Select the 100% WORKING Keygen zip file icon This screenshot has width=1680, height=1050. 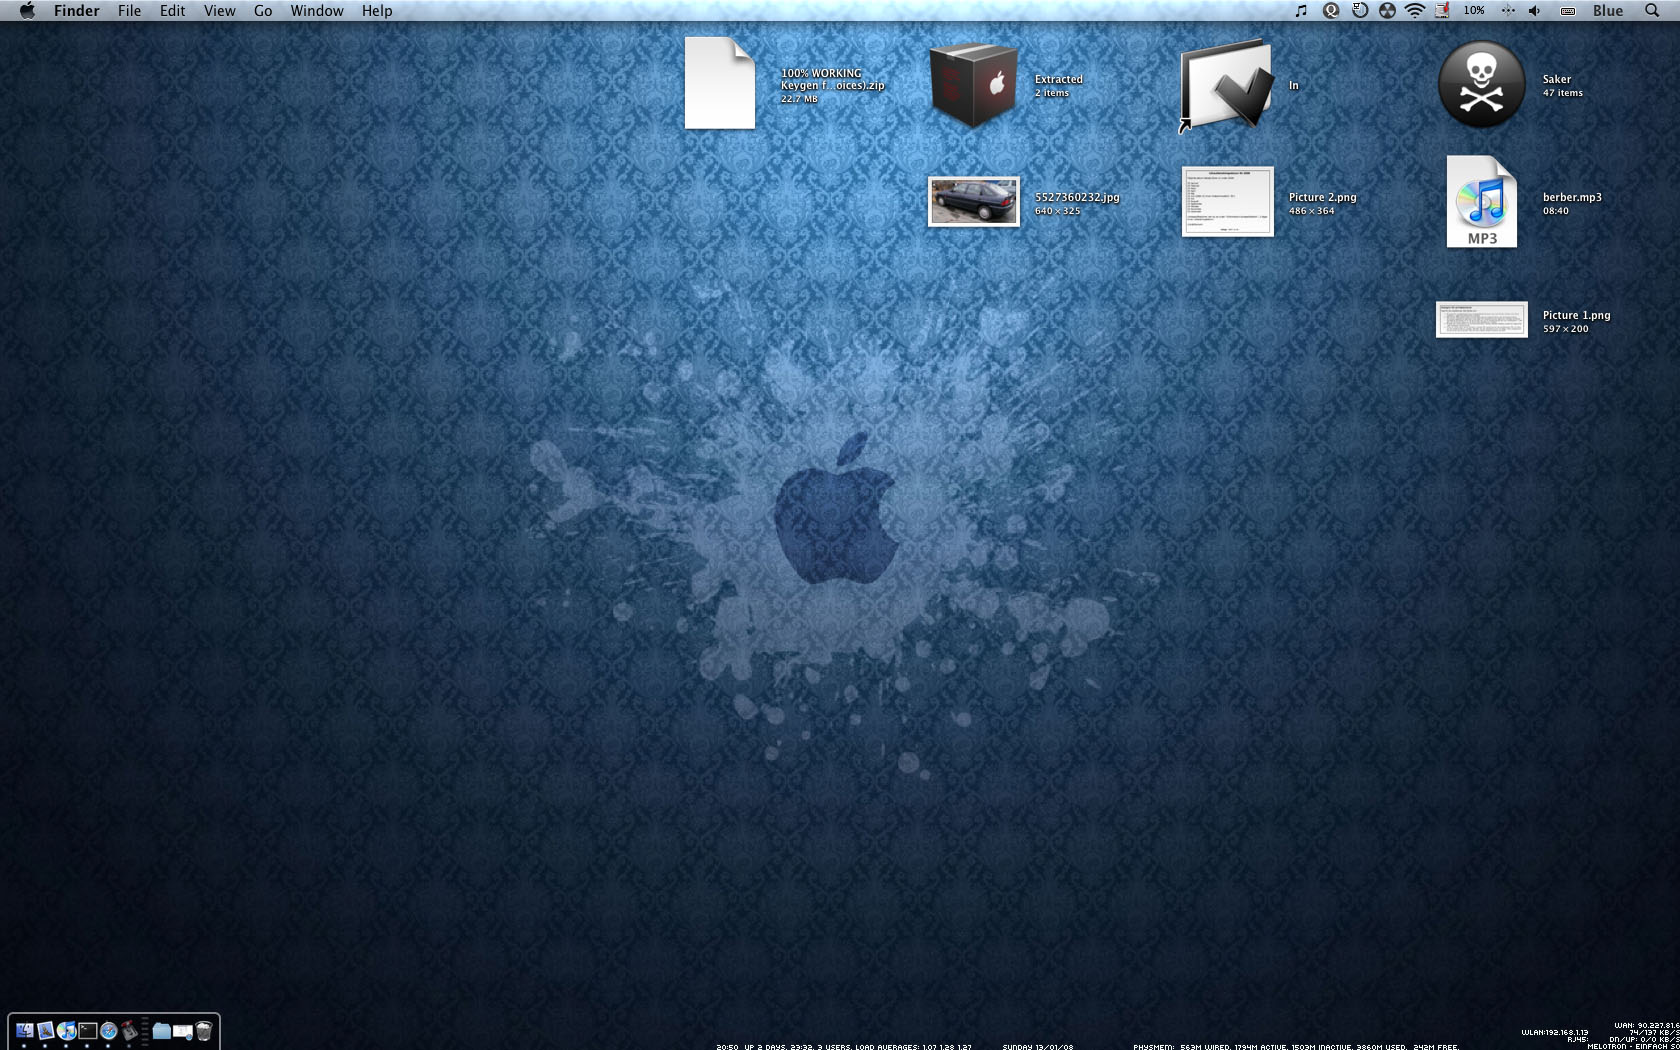[720, 83]
